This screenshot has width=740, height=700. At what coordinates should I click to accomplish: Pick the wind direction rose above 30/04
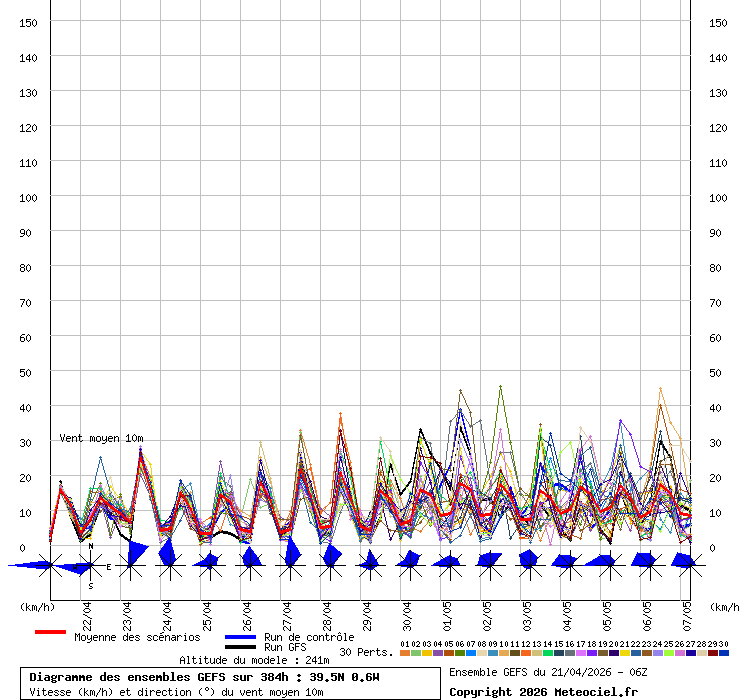409,566
